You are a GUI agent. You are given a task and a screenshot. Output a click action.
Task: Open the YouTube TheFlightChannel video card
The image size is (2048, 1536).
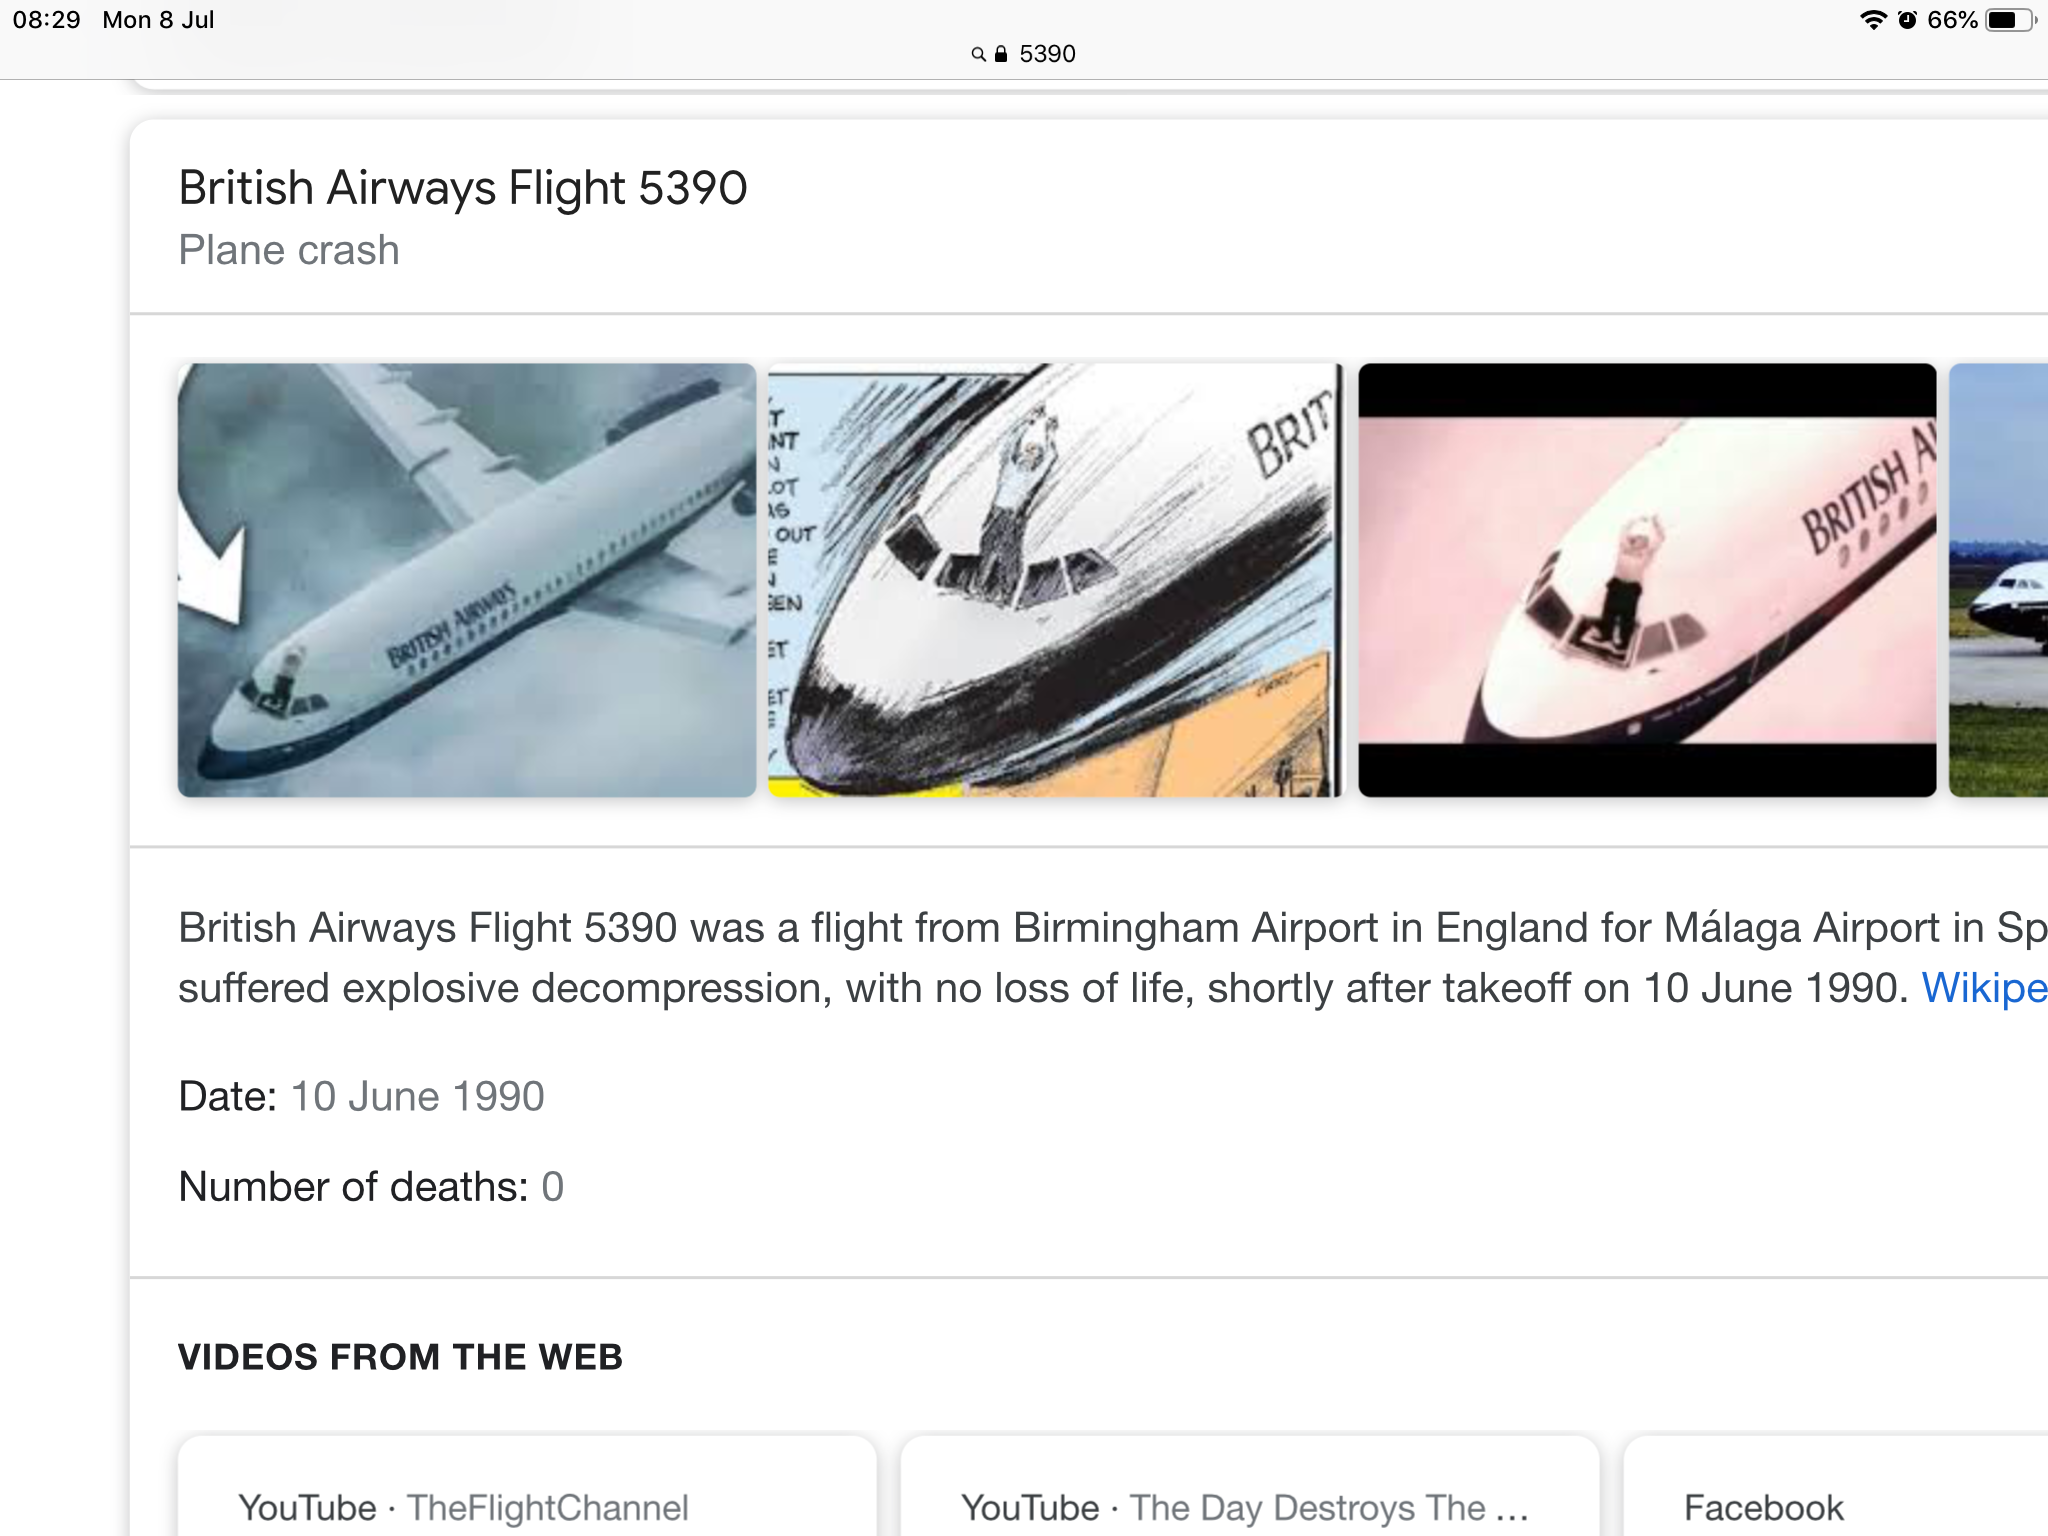coord(527,1486)
